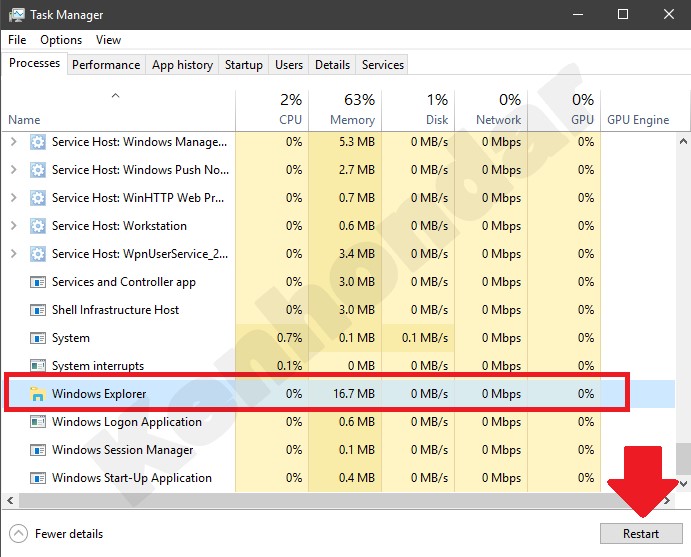Open the Options menu
The height and width of the screenshot is (557, 691).
click(61, 40)
